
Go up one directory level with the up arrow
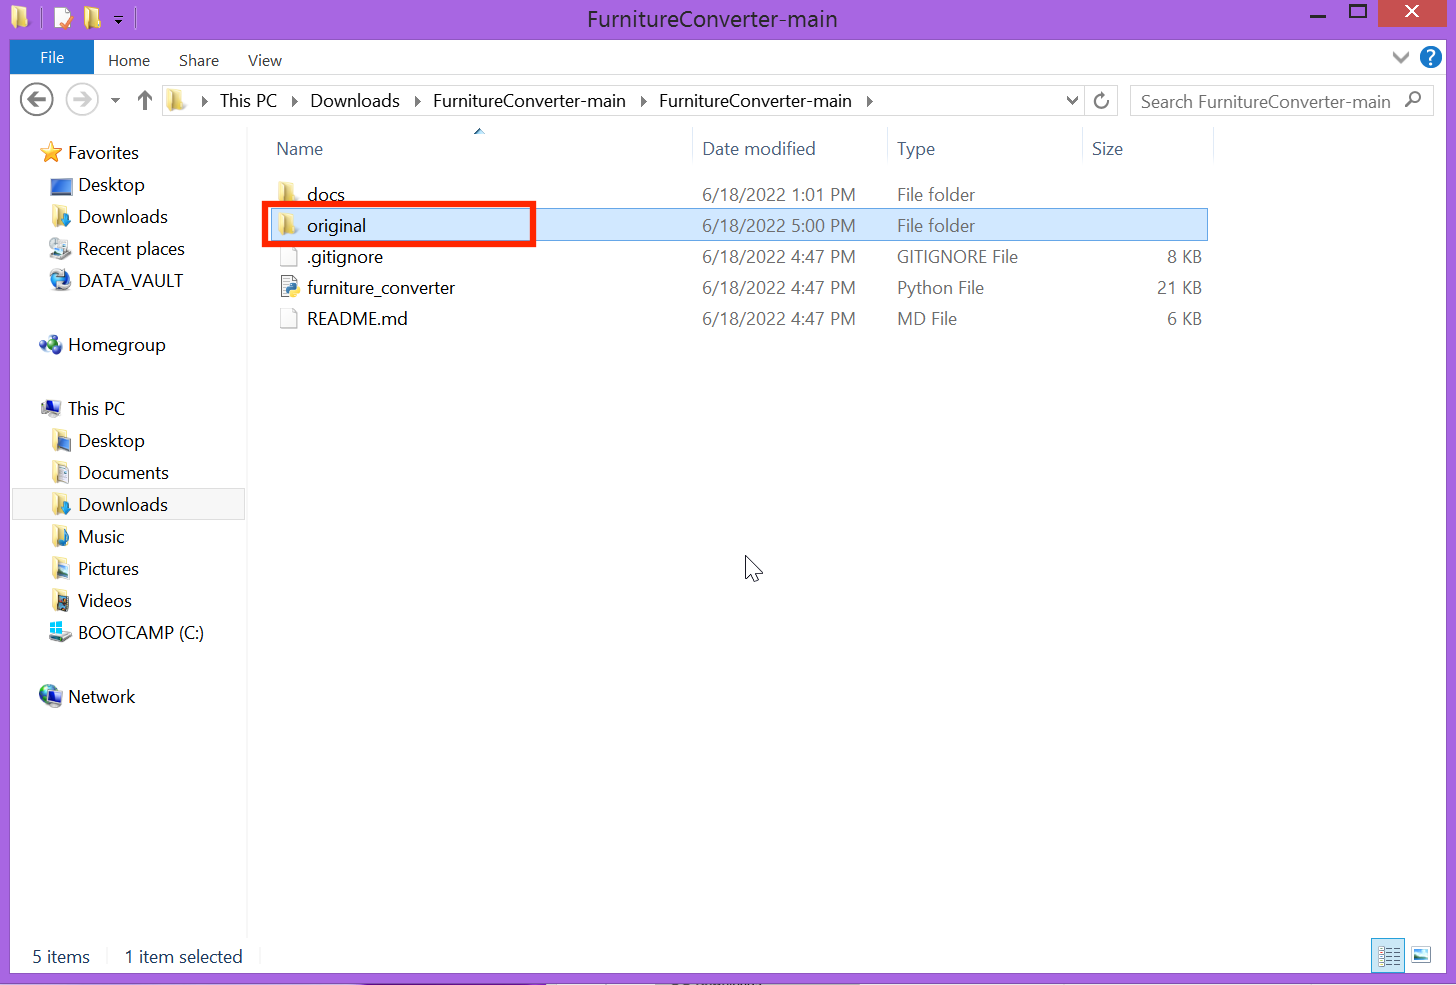click(146, 99)
